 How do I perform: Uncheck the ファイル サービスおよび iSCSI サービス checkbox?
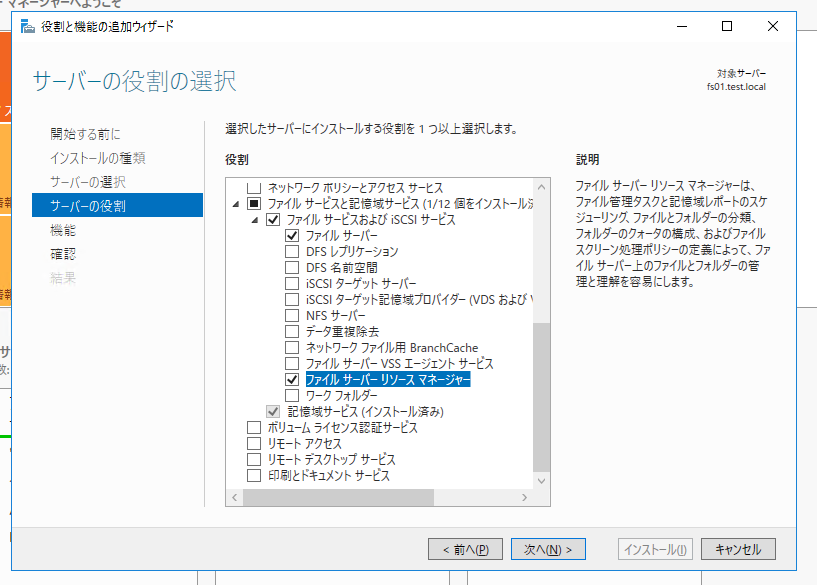(273, 219)
